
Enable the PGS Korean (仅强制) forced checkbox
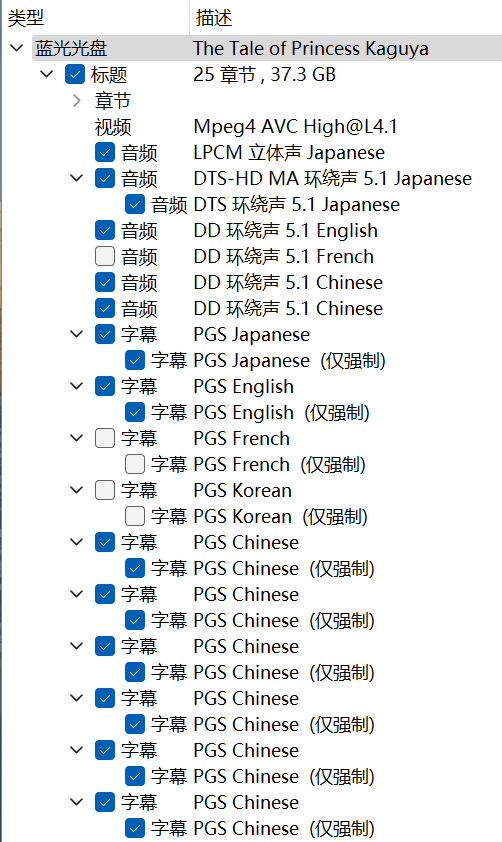tap(135, 516)
